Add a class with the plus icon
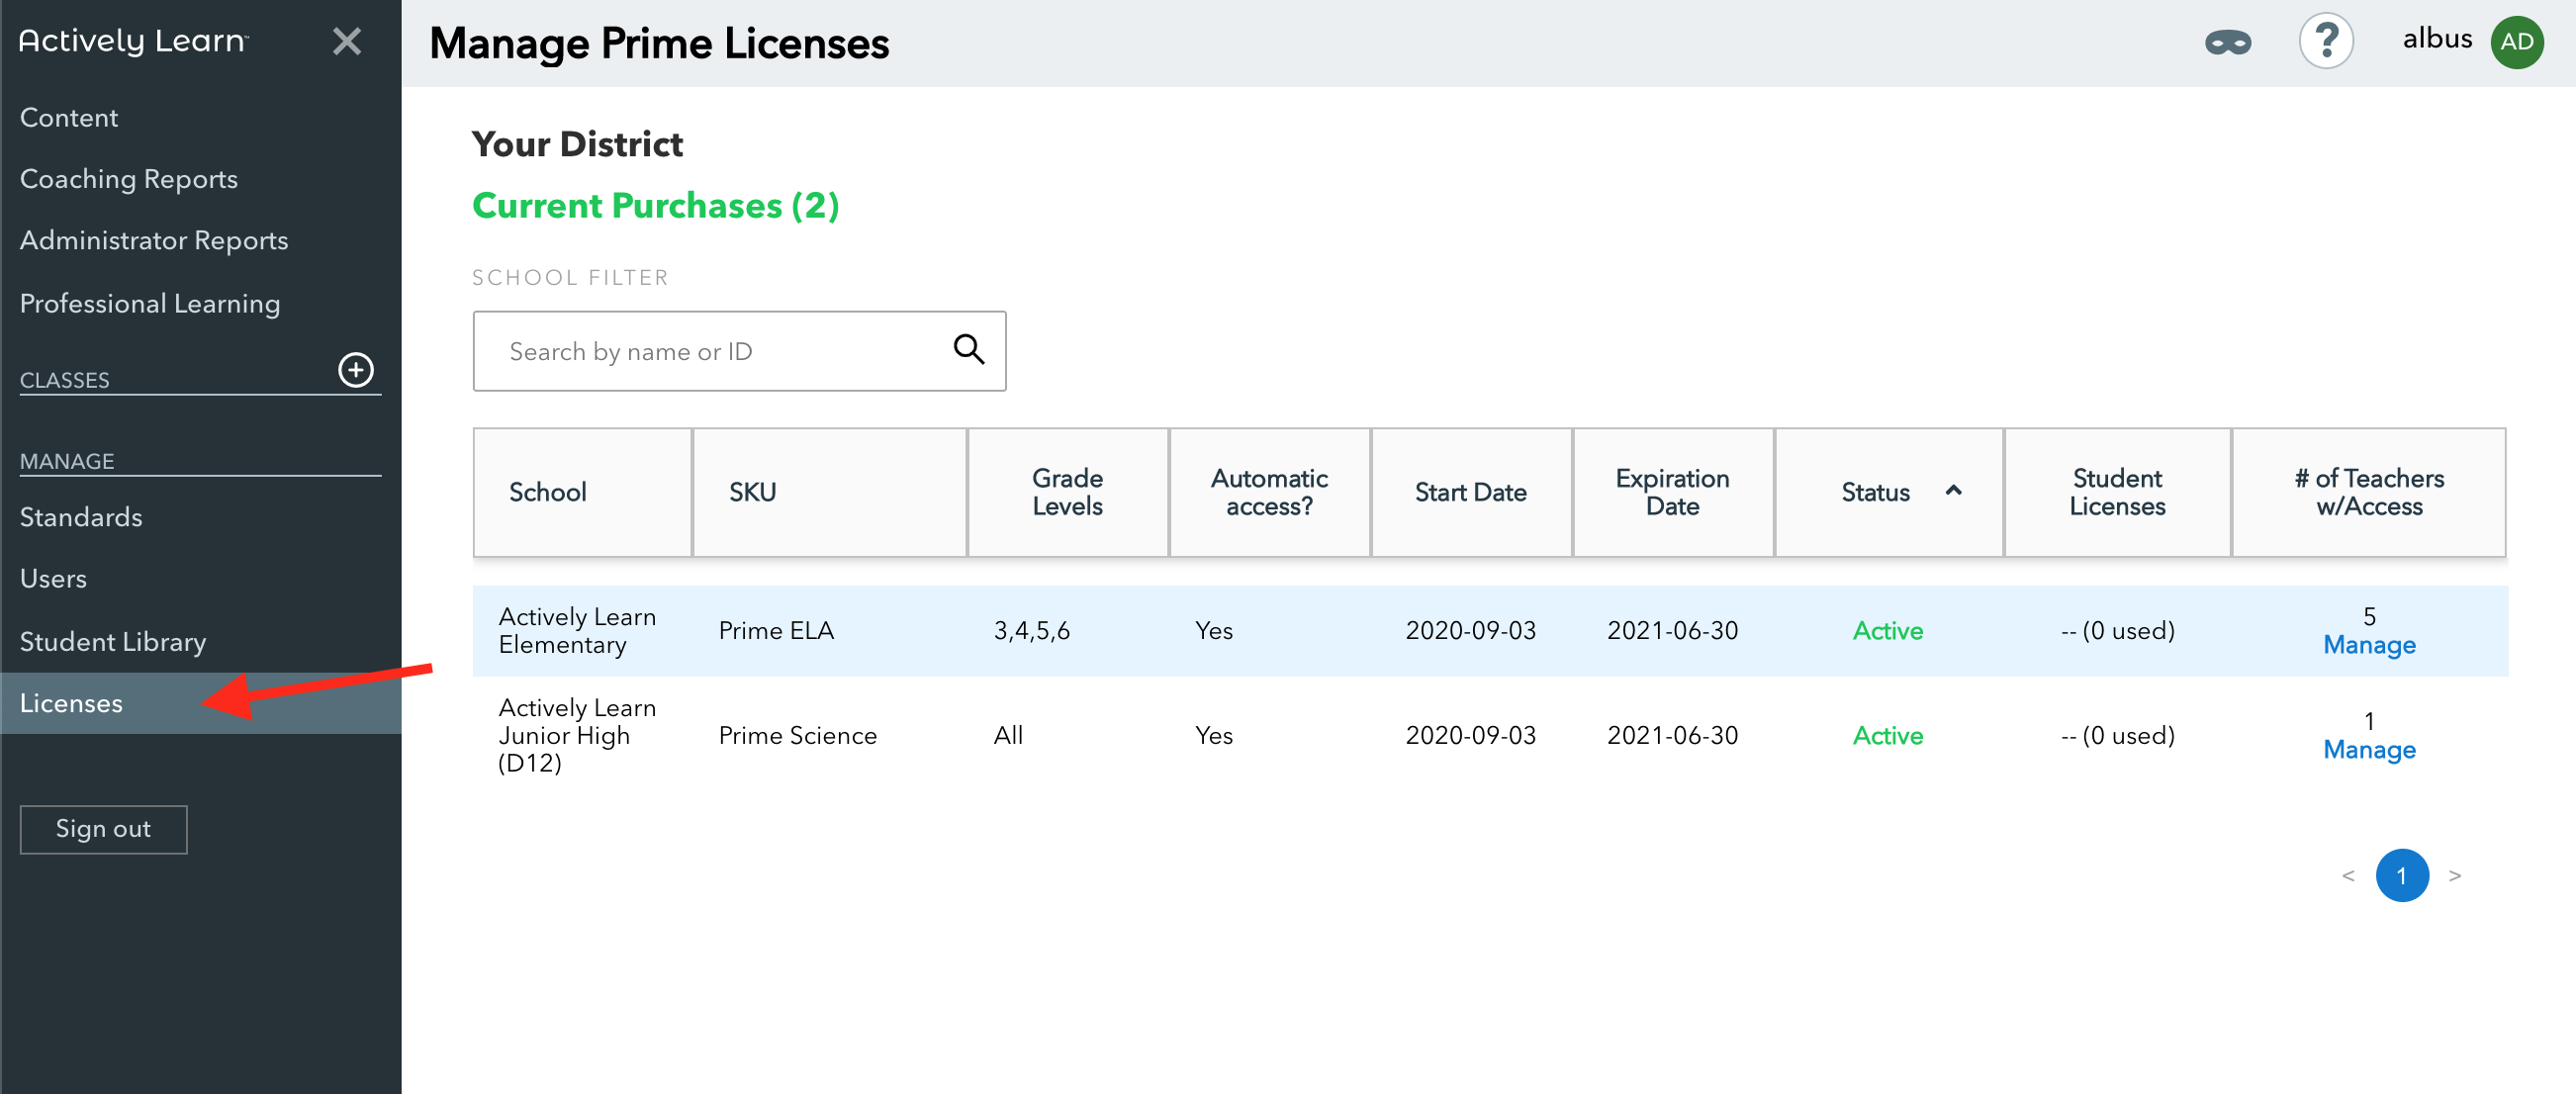The width and height of the screenshot is (2576, 1094). pos(356,370)
